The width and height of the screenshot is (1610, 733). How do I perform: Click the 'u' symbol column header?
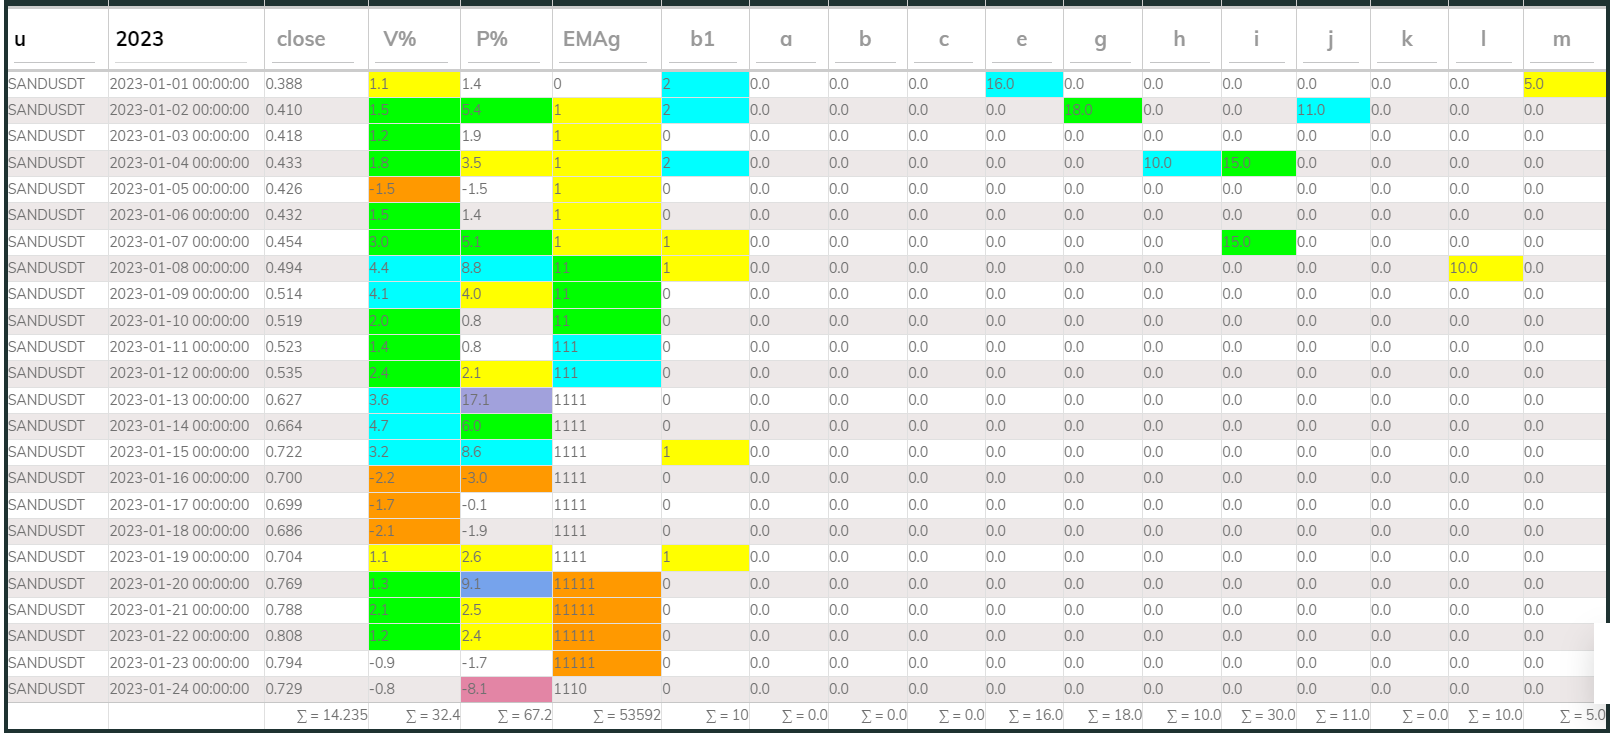(20, 40)
